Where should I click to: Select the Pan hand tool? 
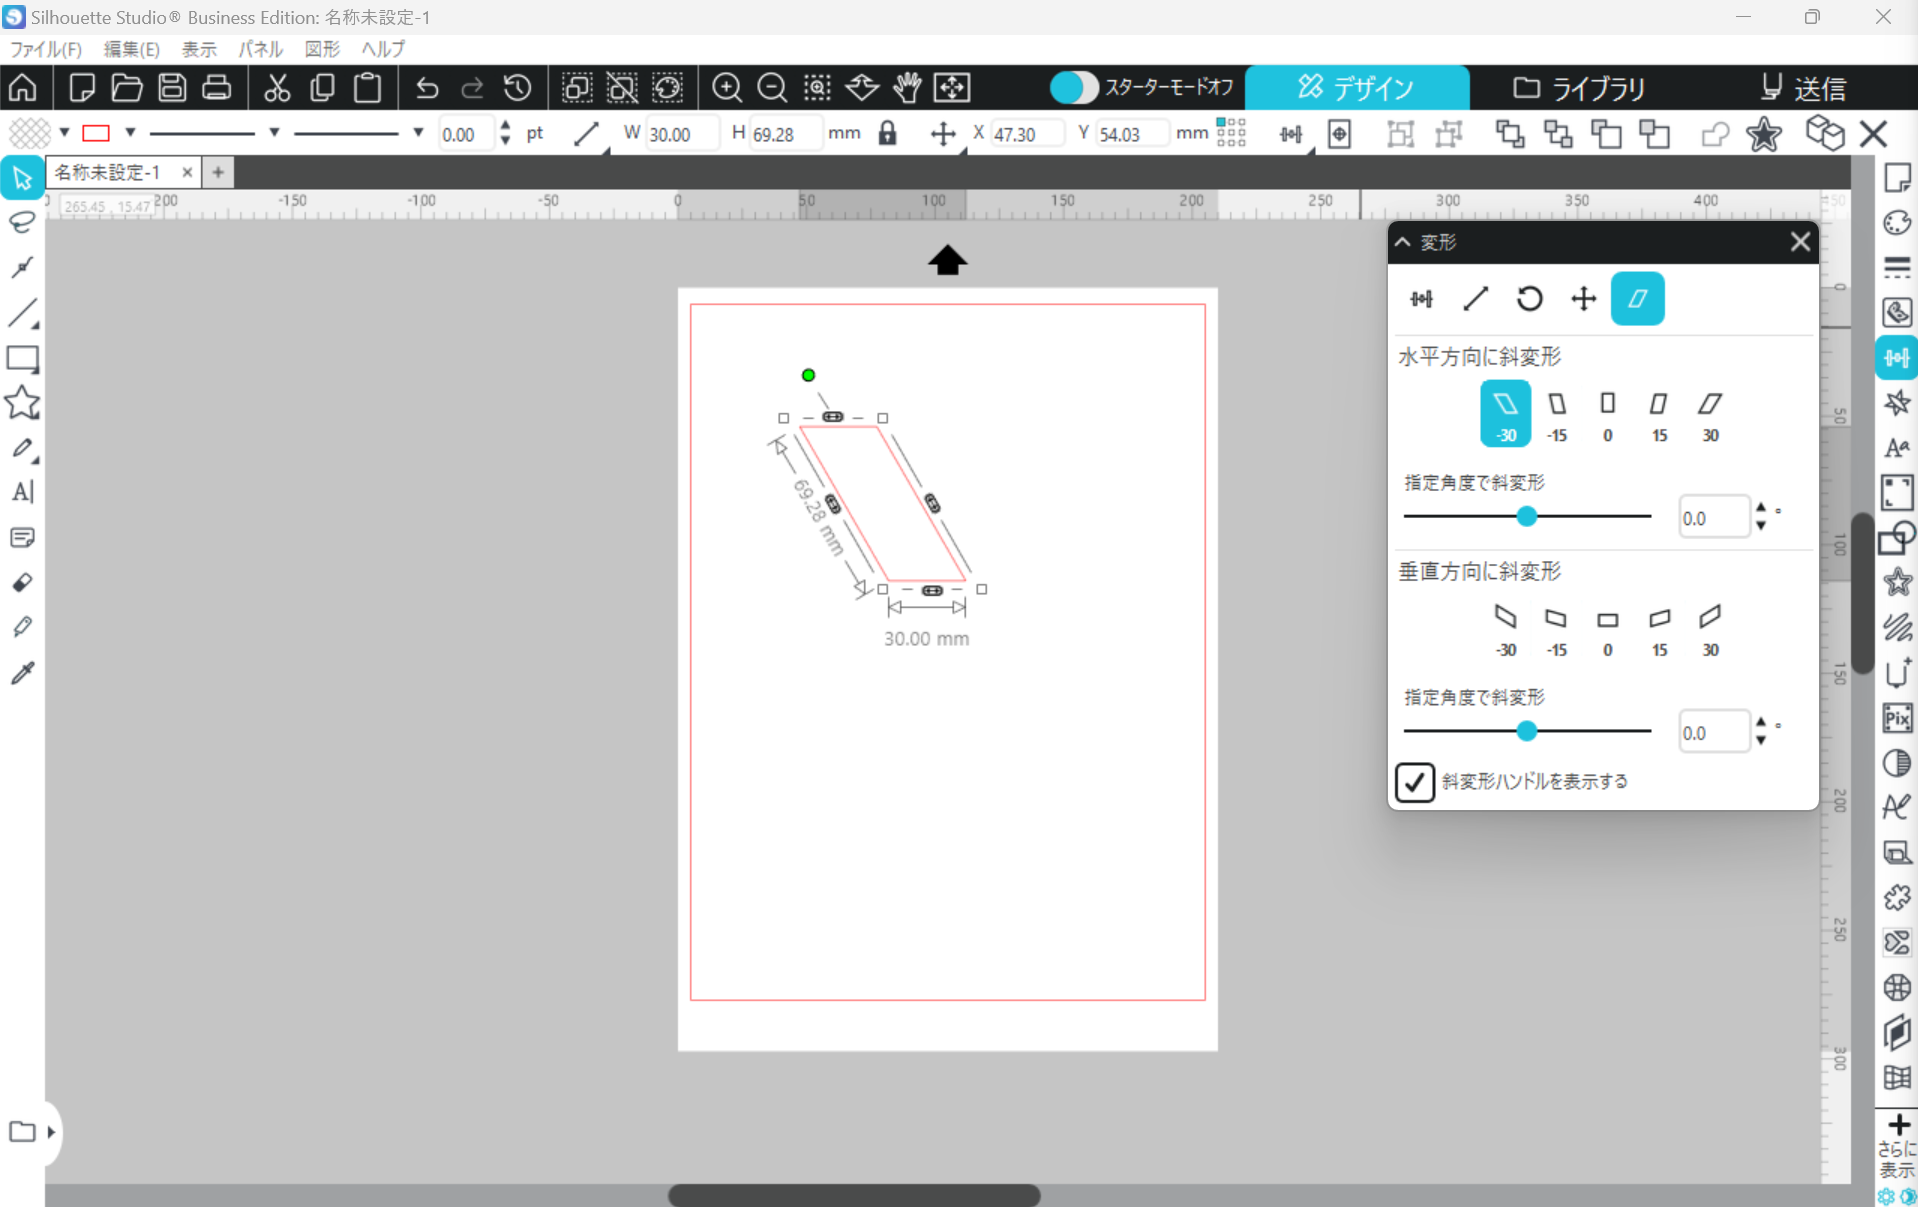coord(907,88)
